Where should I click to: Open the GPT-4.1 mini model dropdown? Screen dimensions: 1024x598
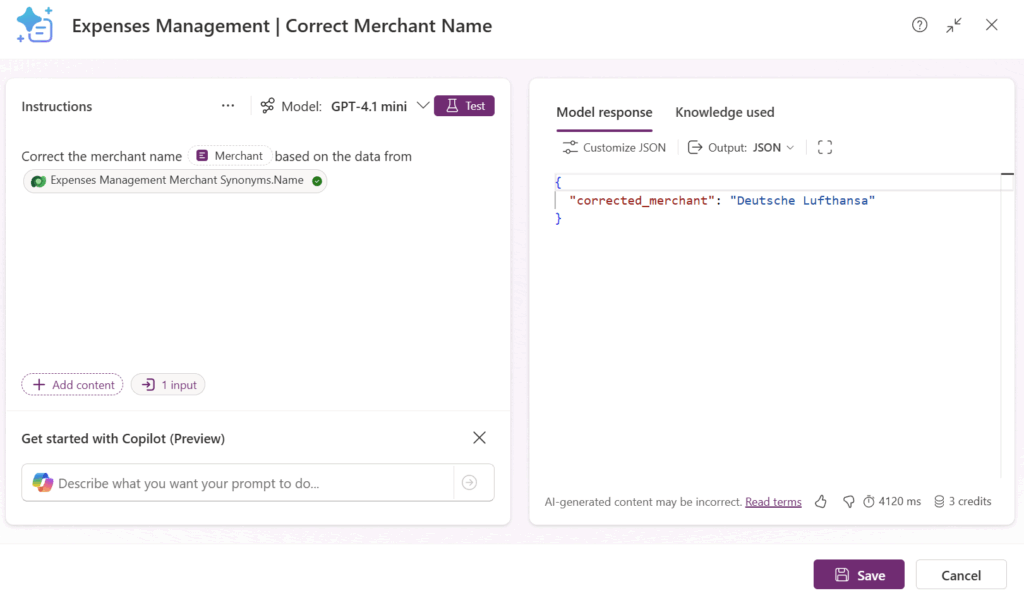(x=422, y=106)
